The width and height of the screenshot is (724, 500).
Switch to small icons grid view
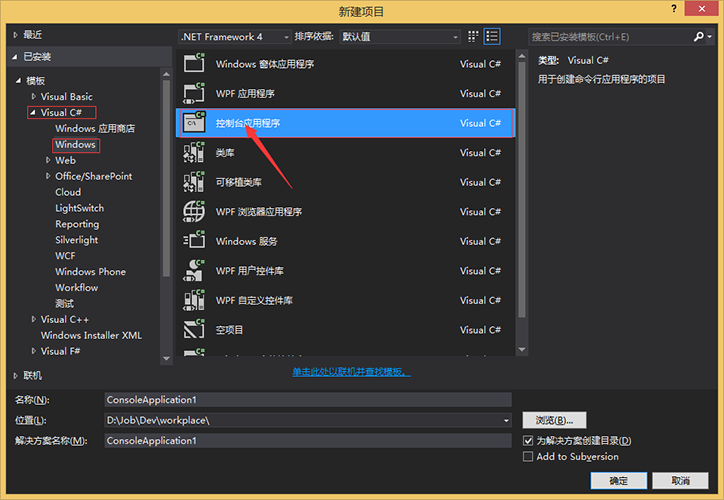click(x=473, y=36)
